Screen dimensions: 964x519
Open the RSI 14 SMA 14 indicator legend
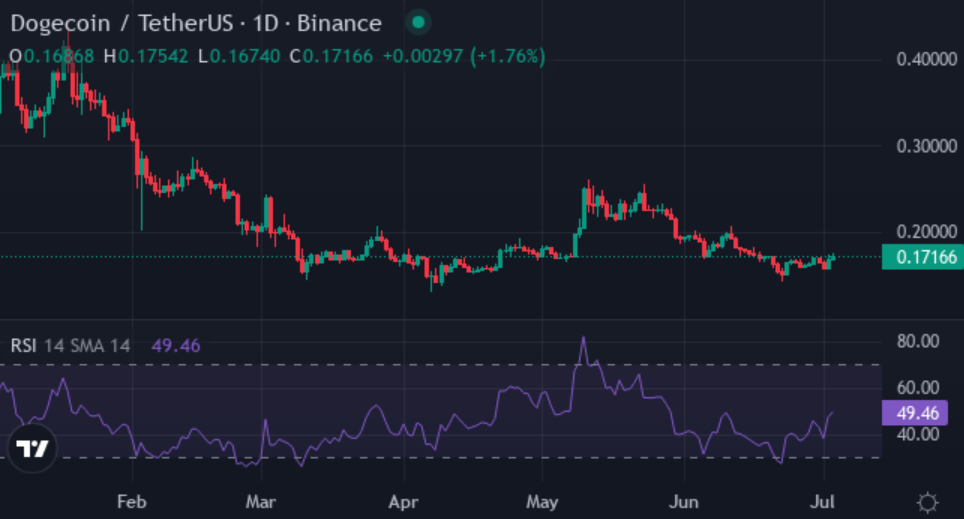[x=70, y=346]
